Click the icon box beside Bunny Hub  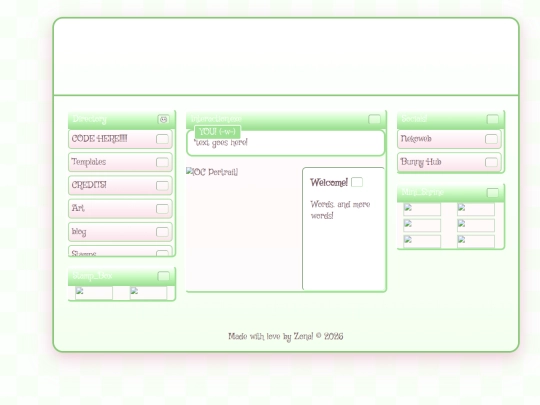(x=491, y=162)
